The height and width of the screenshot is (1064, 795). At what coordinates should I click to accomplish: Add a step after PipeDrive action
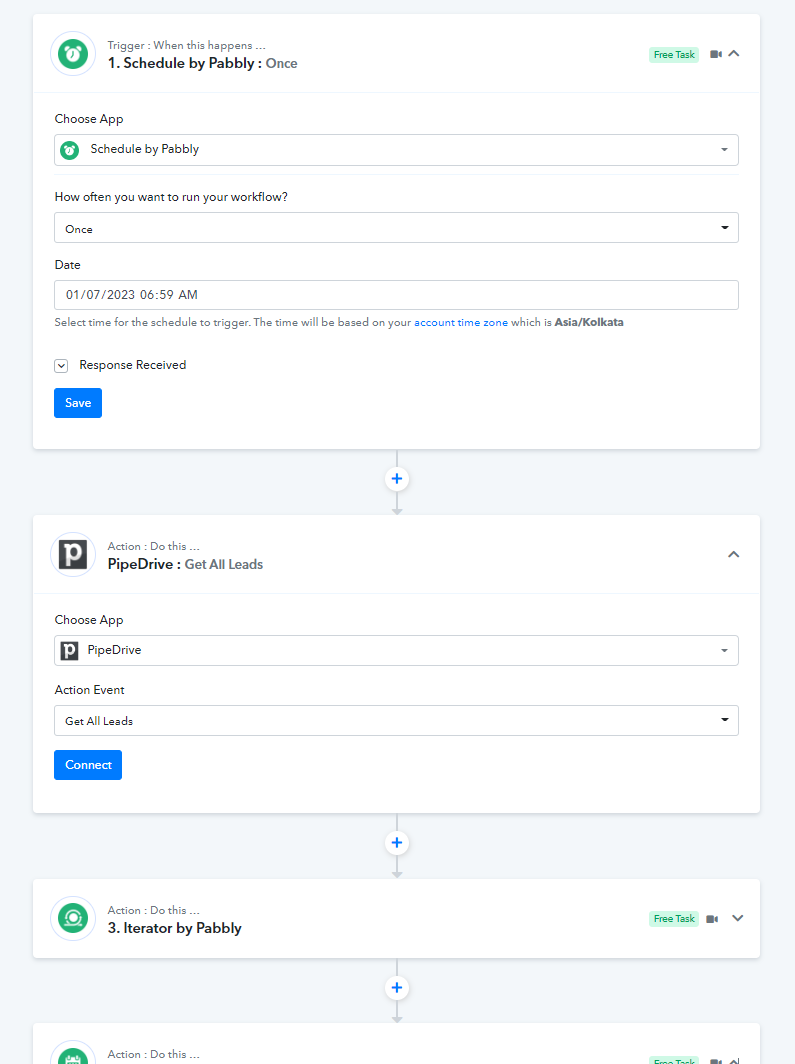(397, 843)
